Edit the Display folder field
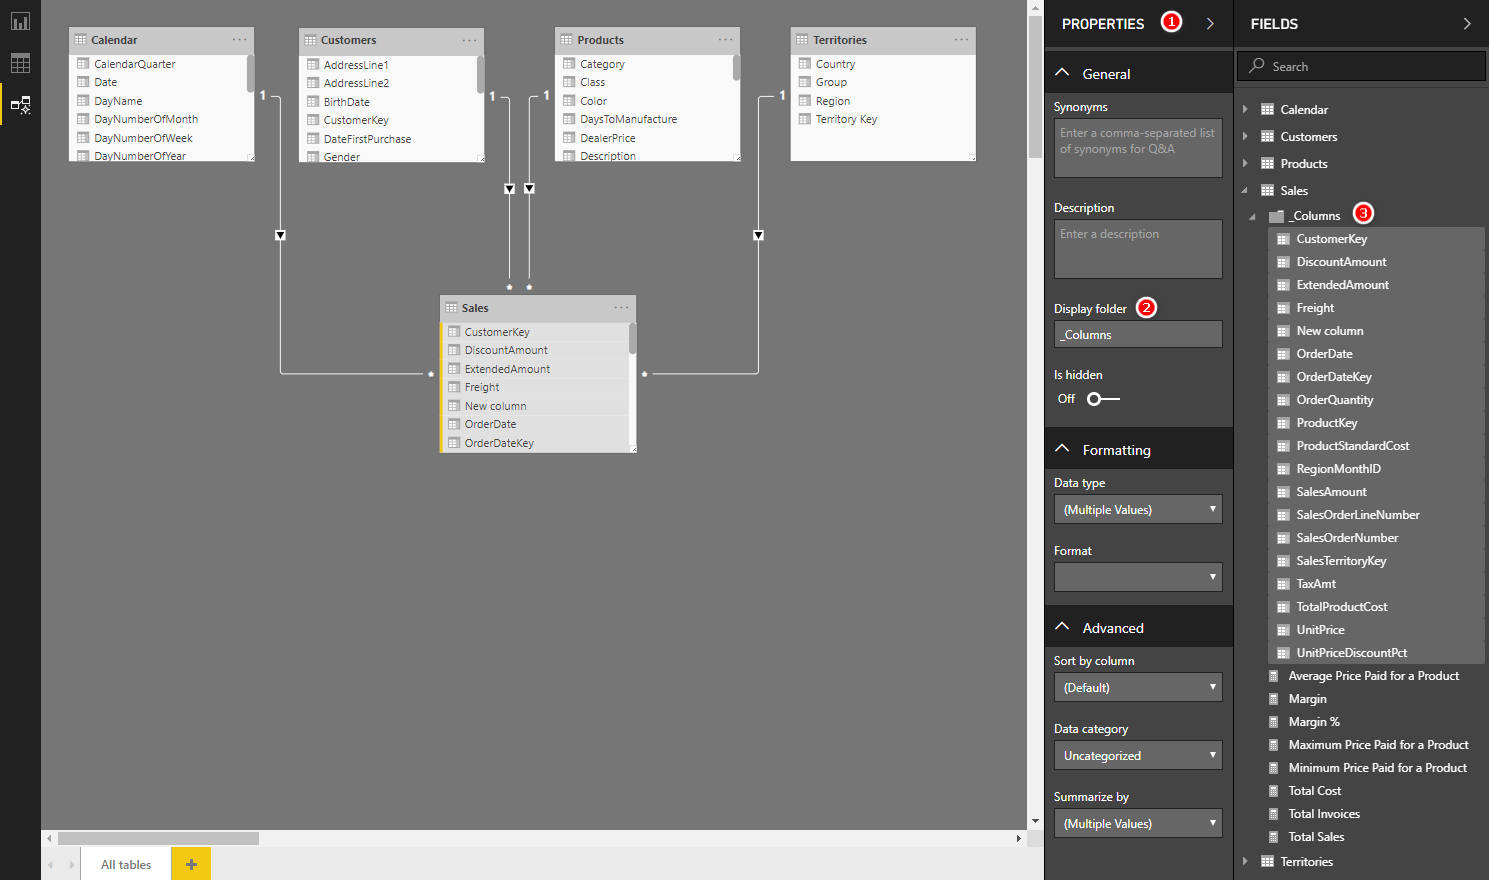Viewport: 1489px width, 880px height. pyautogui.click(x=1138, y=335)
